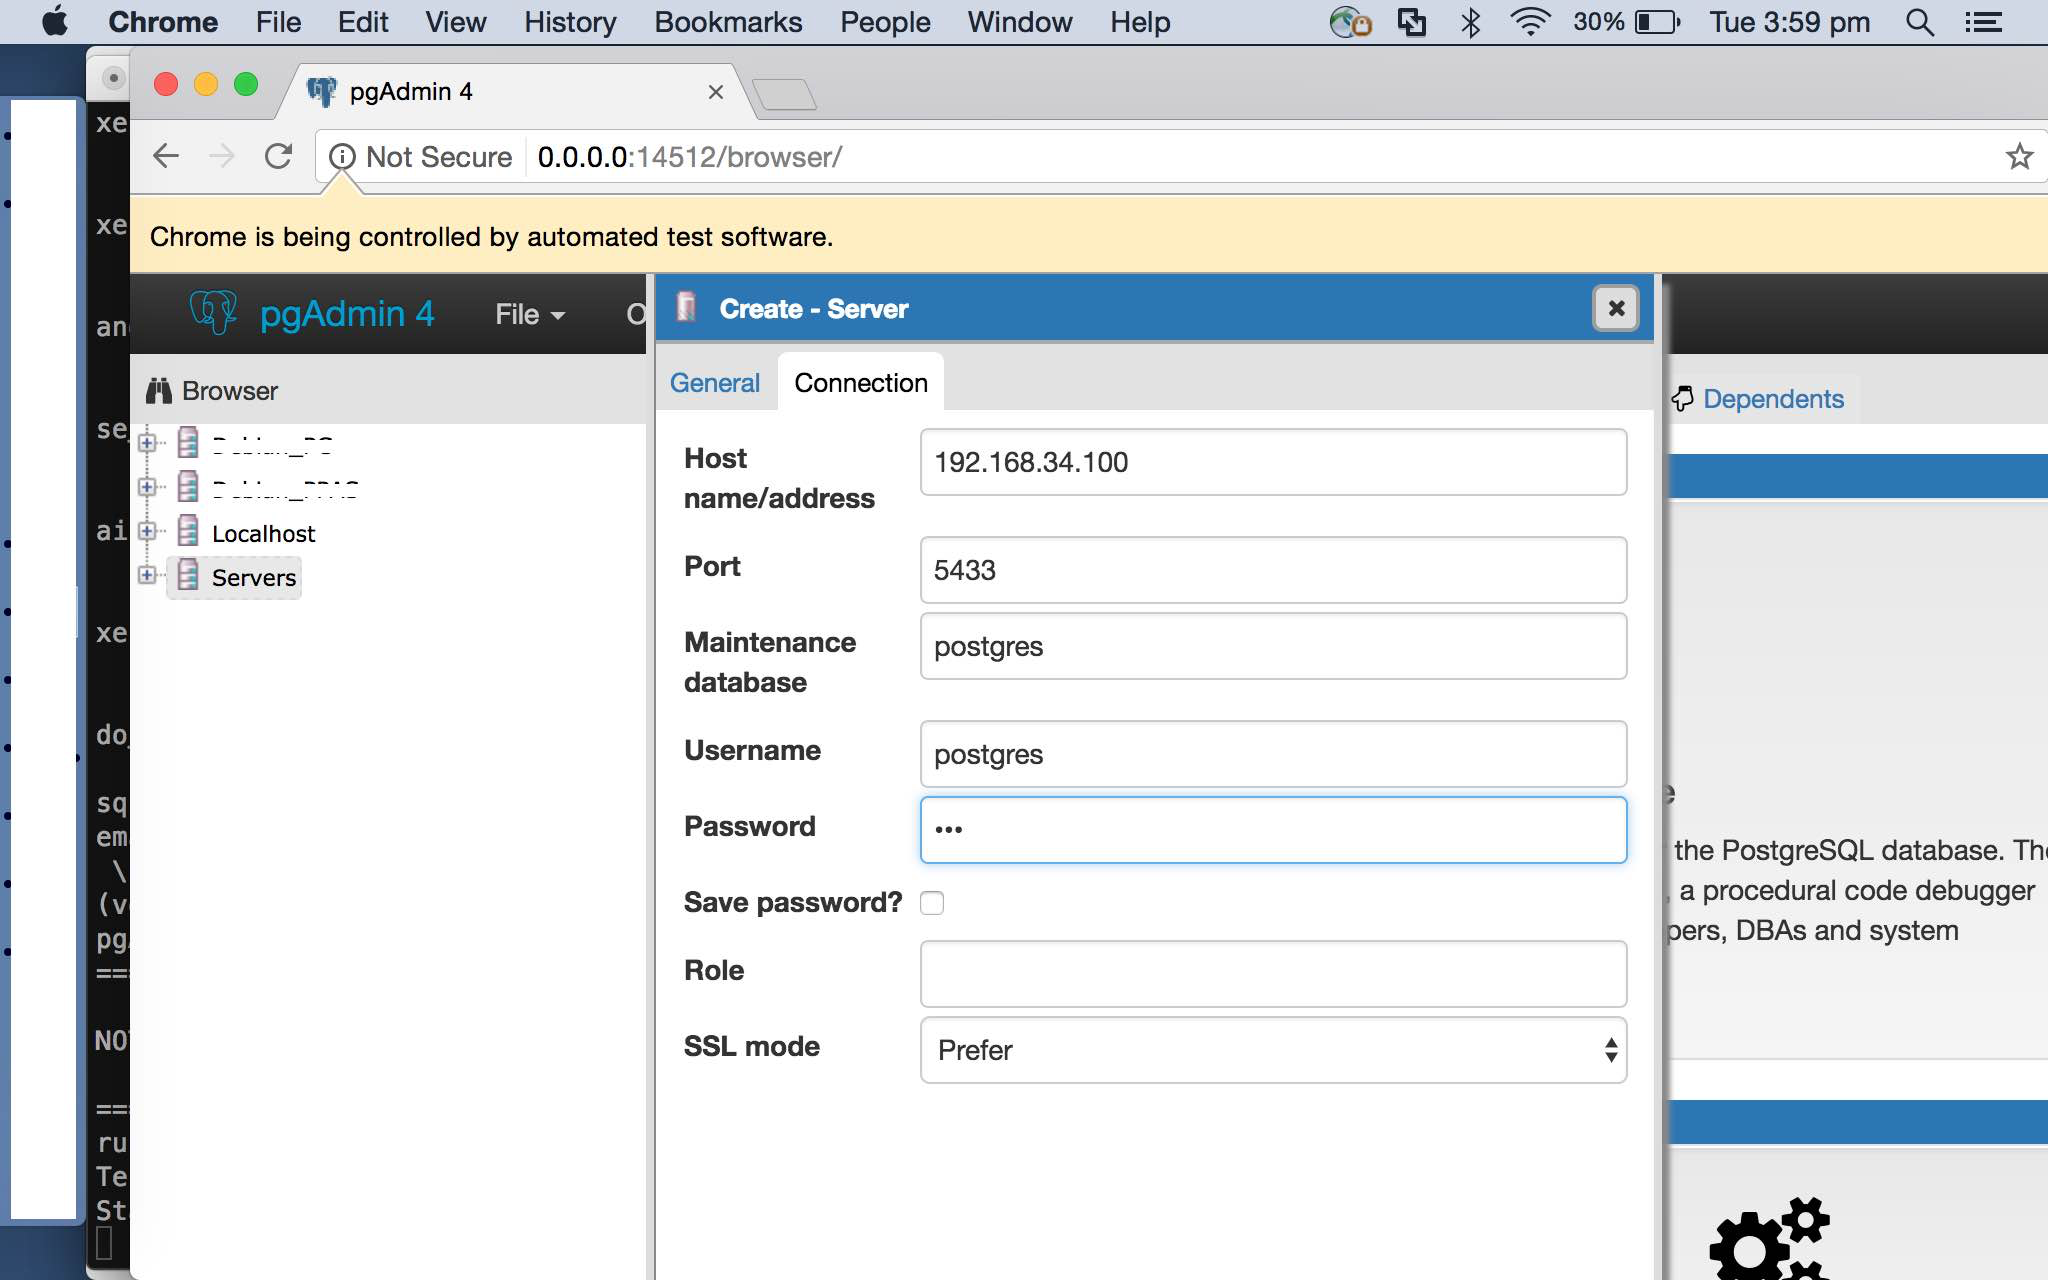Image resolution: width=2048 pixels, height=1280 pixels.
Task: Click the Servers tree item icon
Action: pyautogui.click(x=188, y=577)
